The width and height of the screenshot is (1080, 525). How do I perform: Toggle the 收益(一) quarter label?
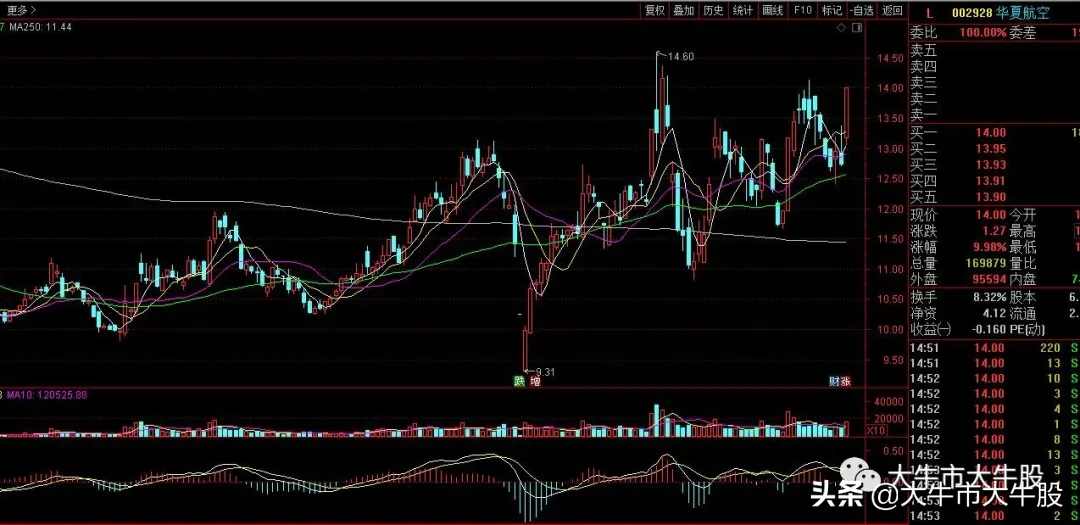coord(931,330)
